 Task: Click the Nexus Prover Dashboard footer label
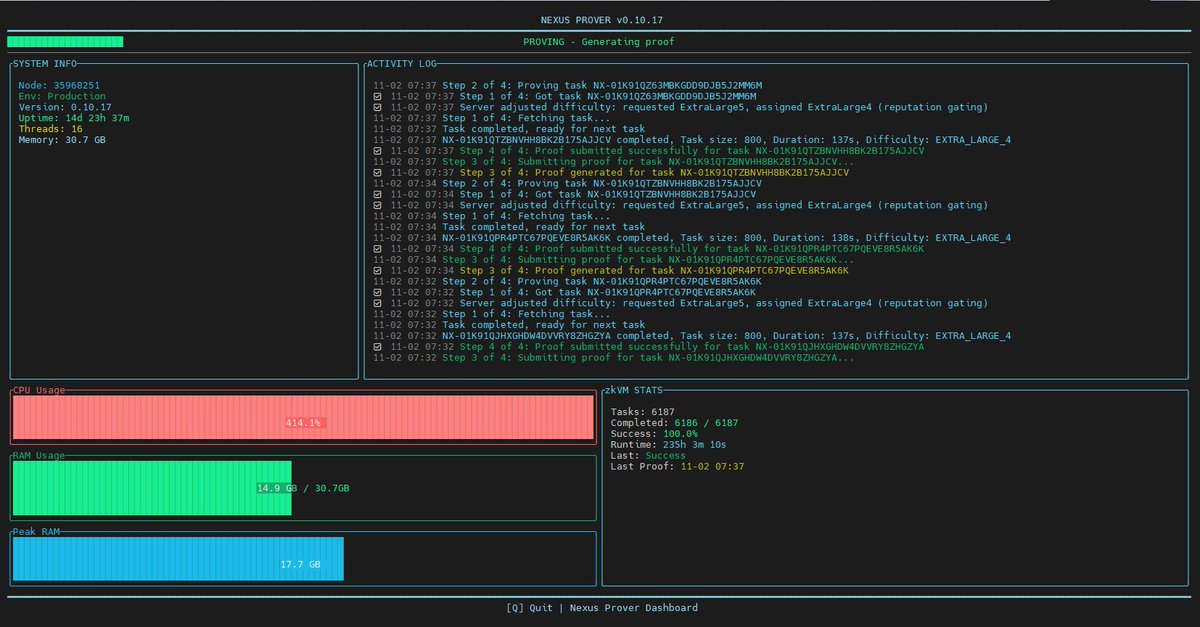tap(634, 607)
